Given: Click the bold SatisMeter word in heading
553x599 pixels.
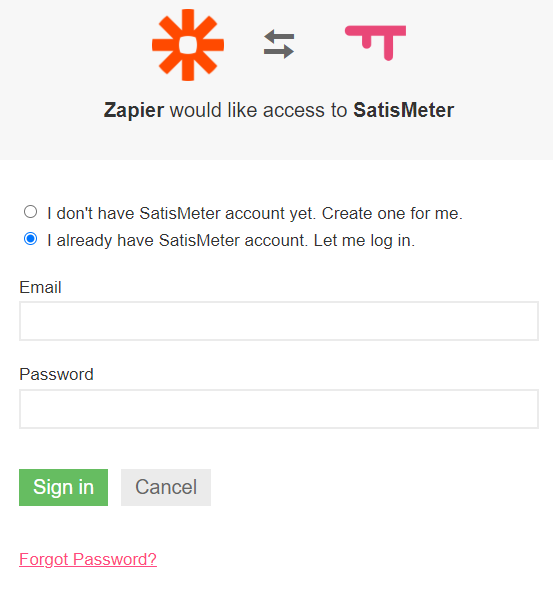Looking at the screenshot, I should pos(404,110).
